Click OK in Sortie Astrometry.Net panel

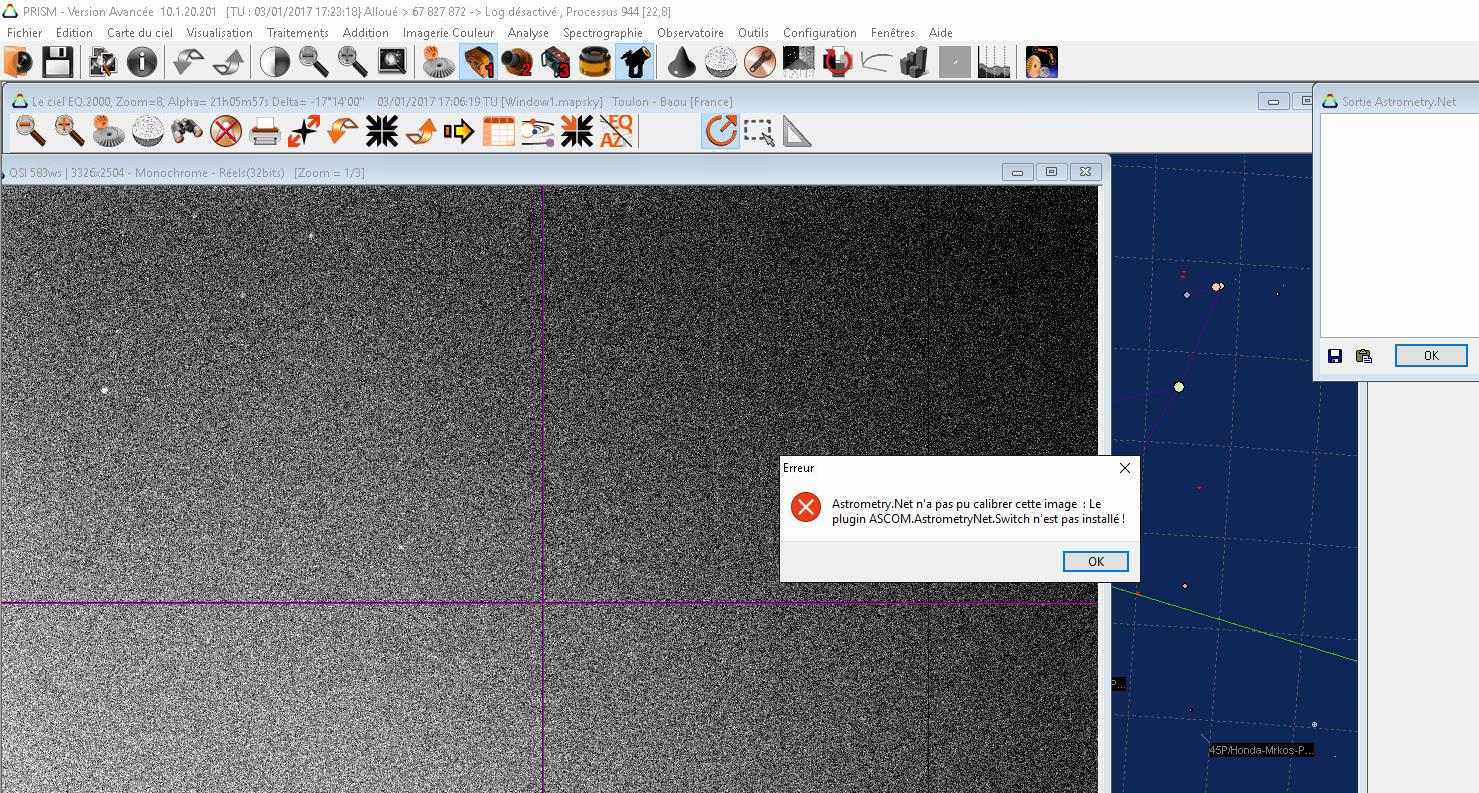(1430, 356)
